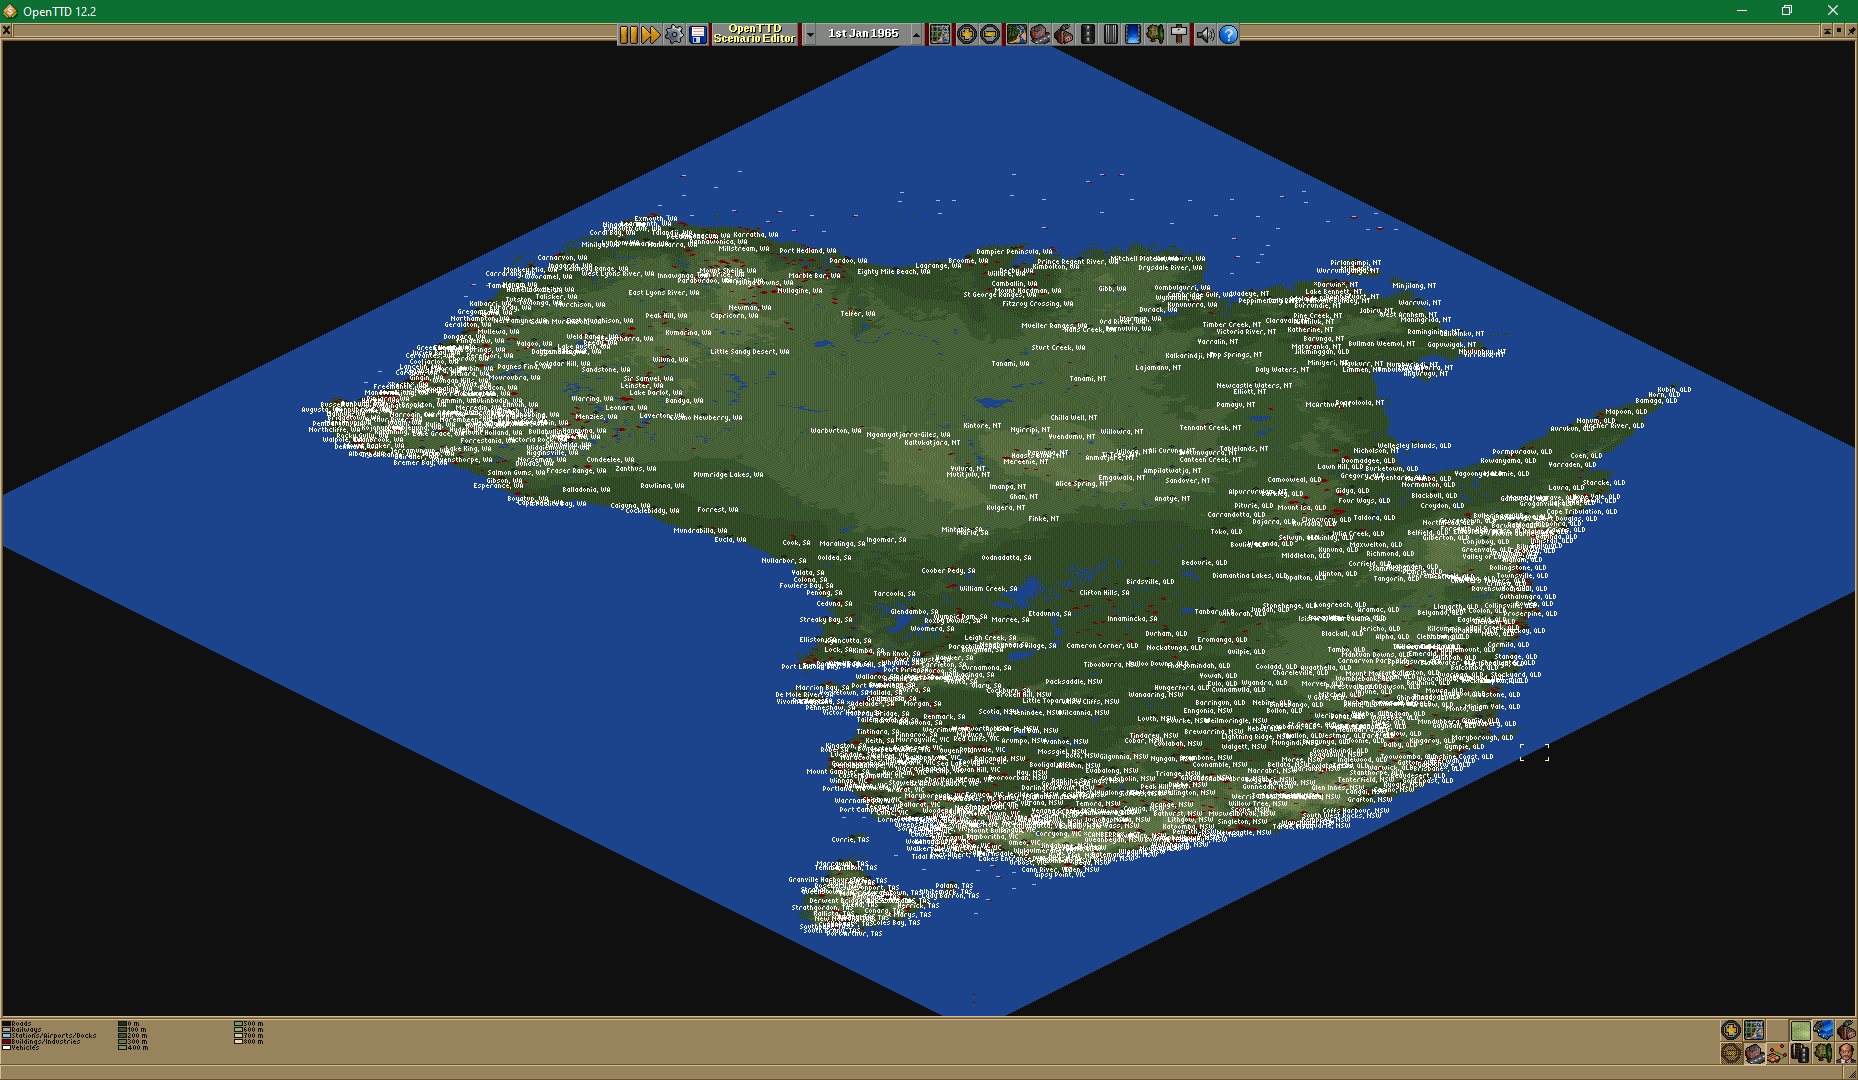This screenshot has height=1080, width=1858.
Task: Click the Buildings/Industries red swatch
Action: 6,1042
